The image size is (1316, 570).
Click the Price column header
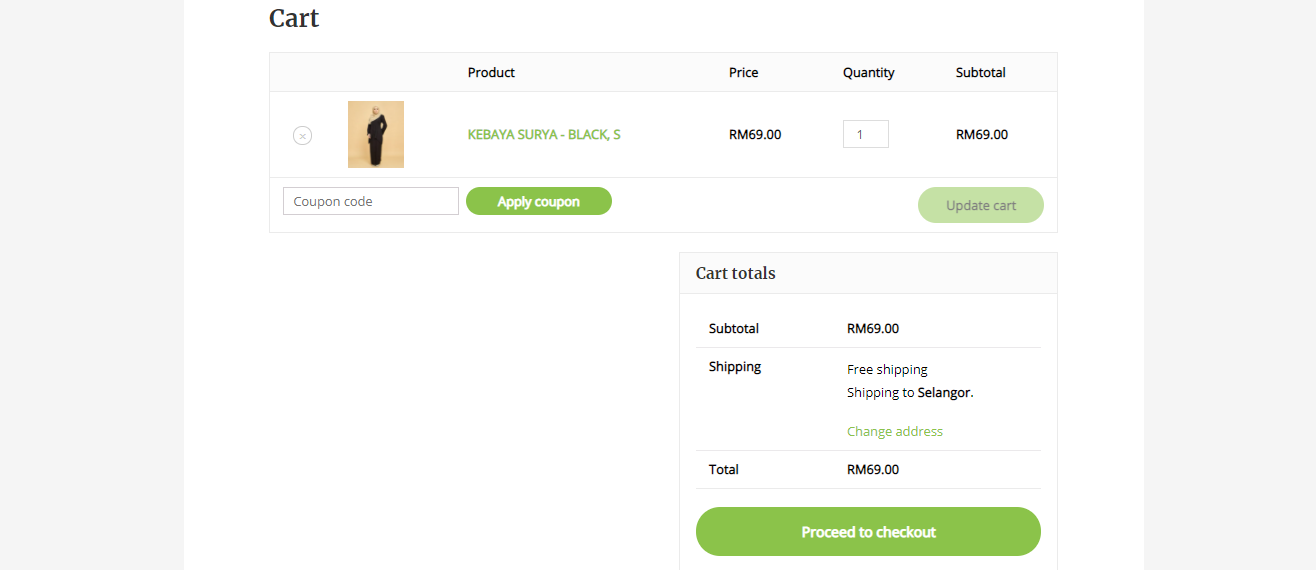(743, 72)
